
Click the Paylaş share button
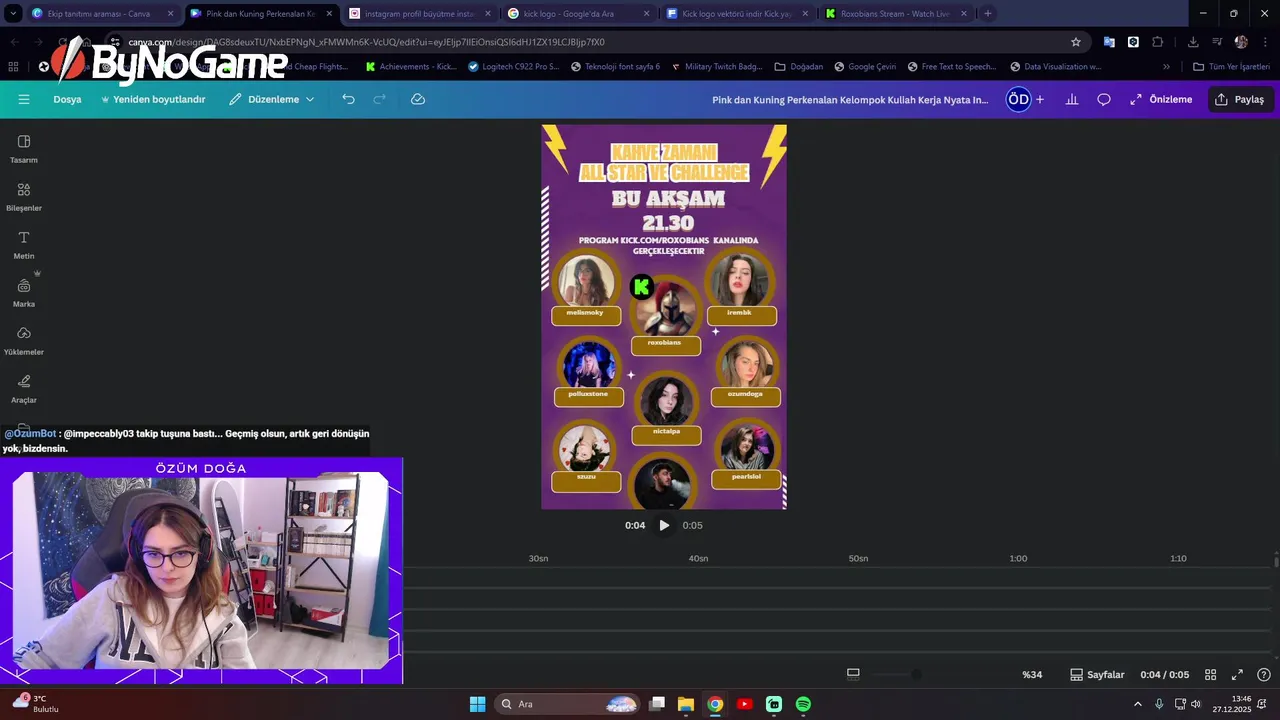click(1239, 99)
